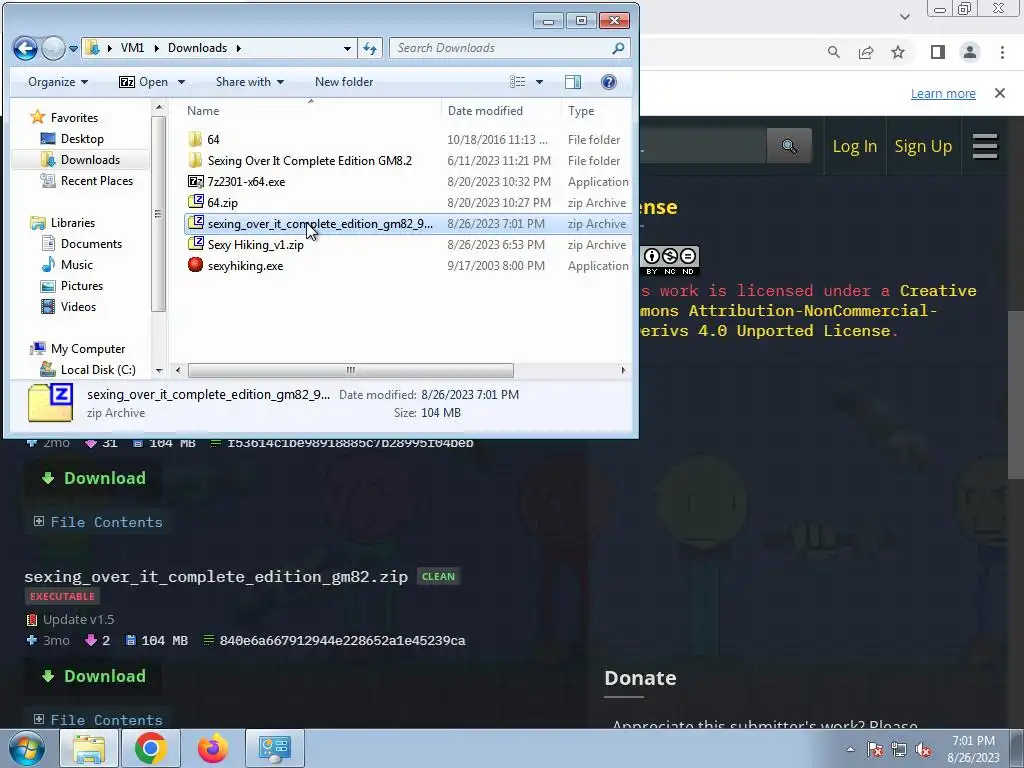The height and width of the screenshot is (768, 1024).
Task: Click the Firefox icon on taskbar
Action: [x=213, y=748]
